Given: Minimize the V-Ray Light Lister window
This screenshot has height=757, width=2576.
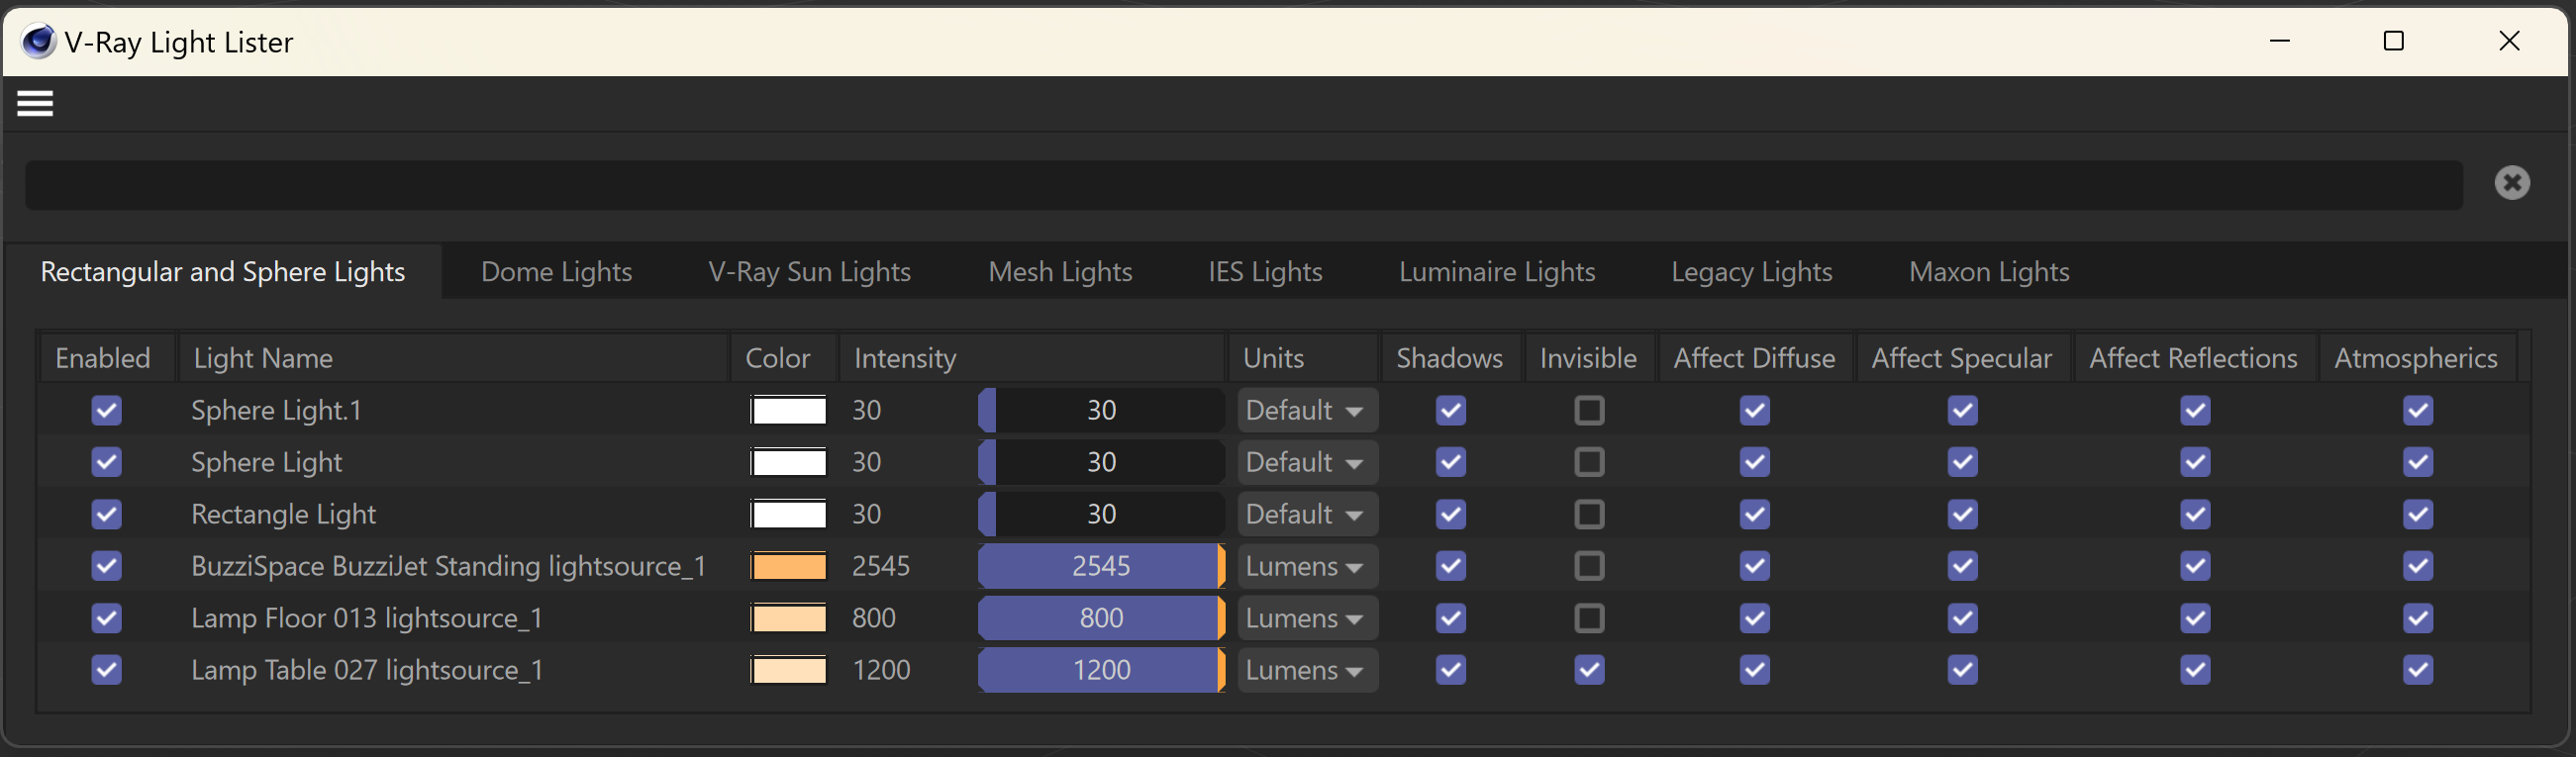Looking at the screenshot, I should (2280, 41).
